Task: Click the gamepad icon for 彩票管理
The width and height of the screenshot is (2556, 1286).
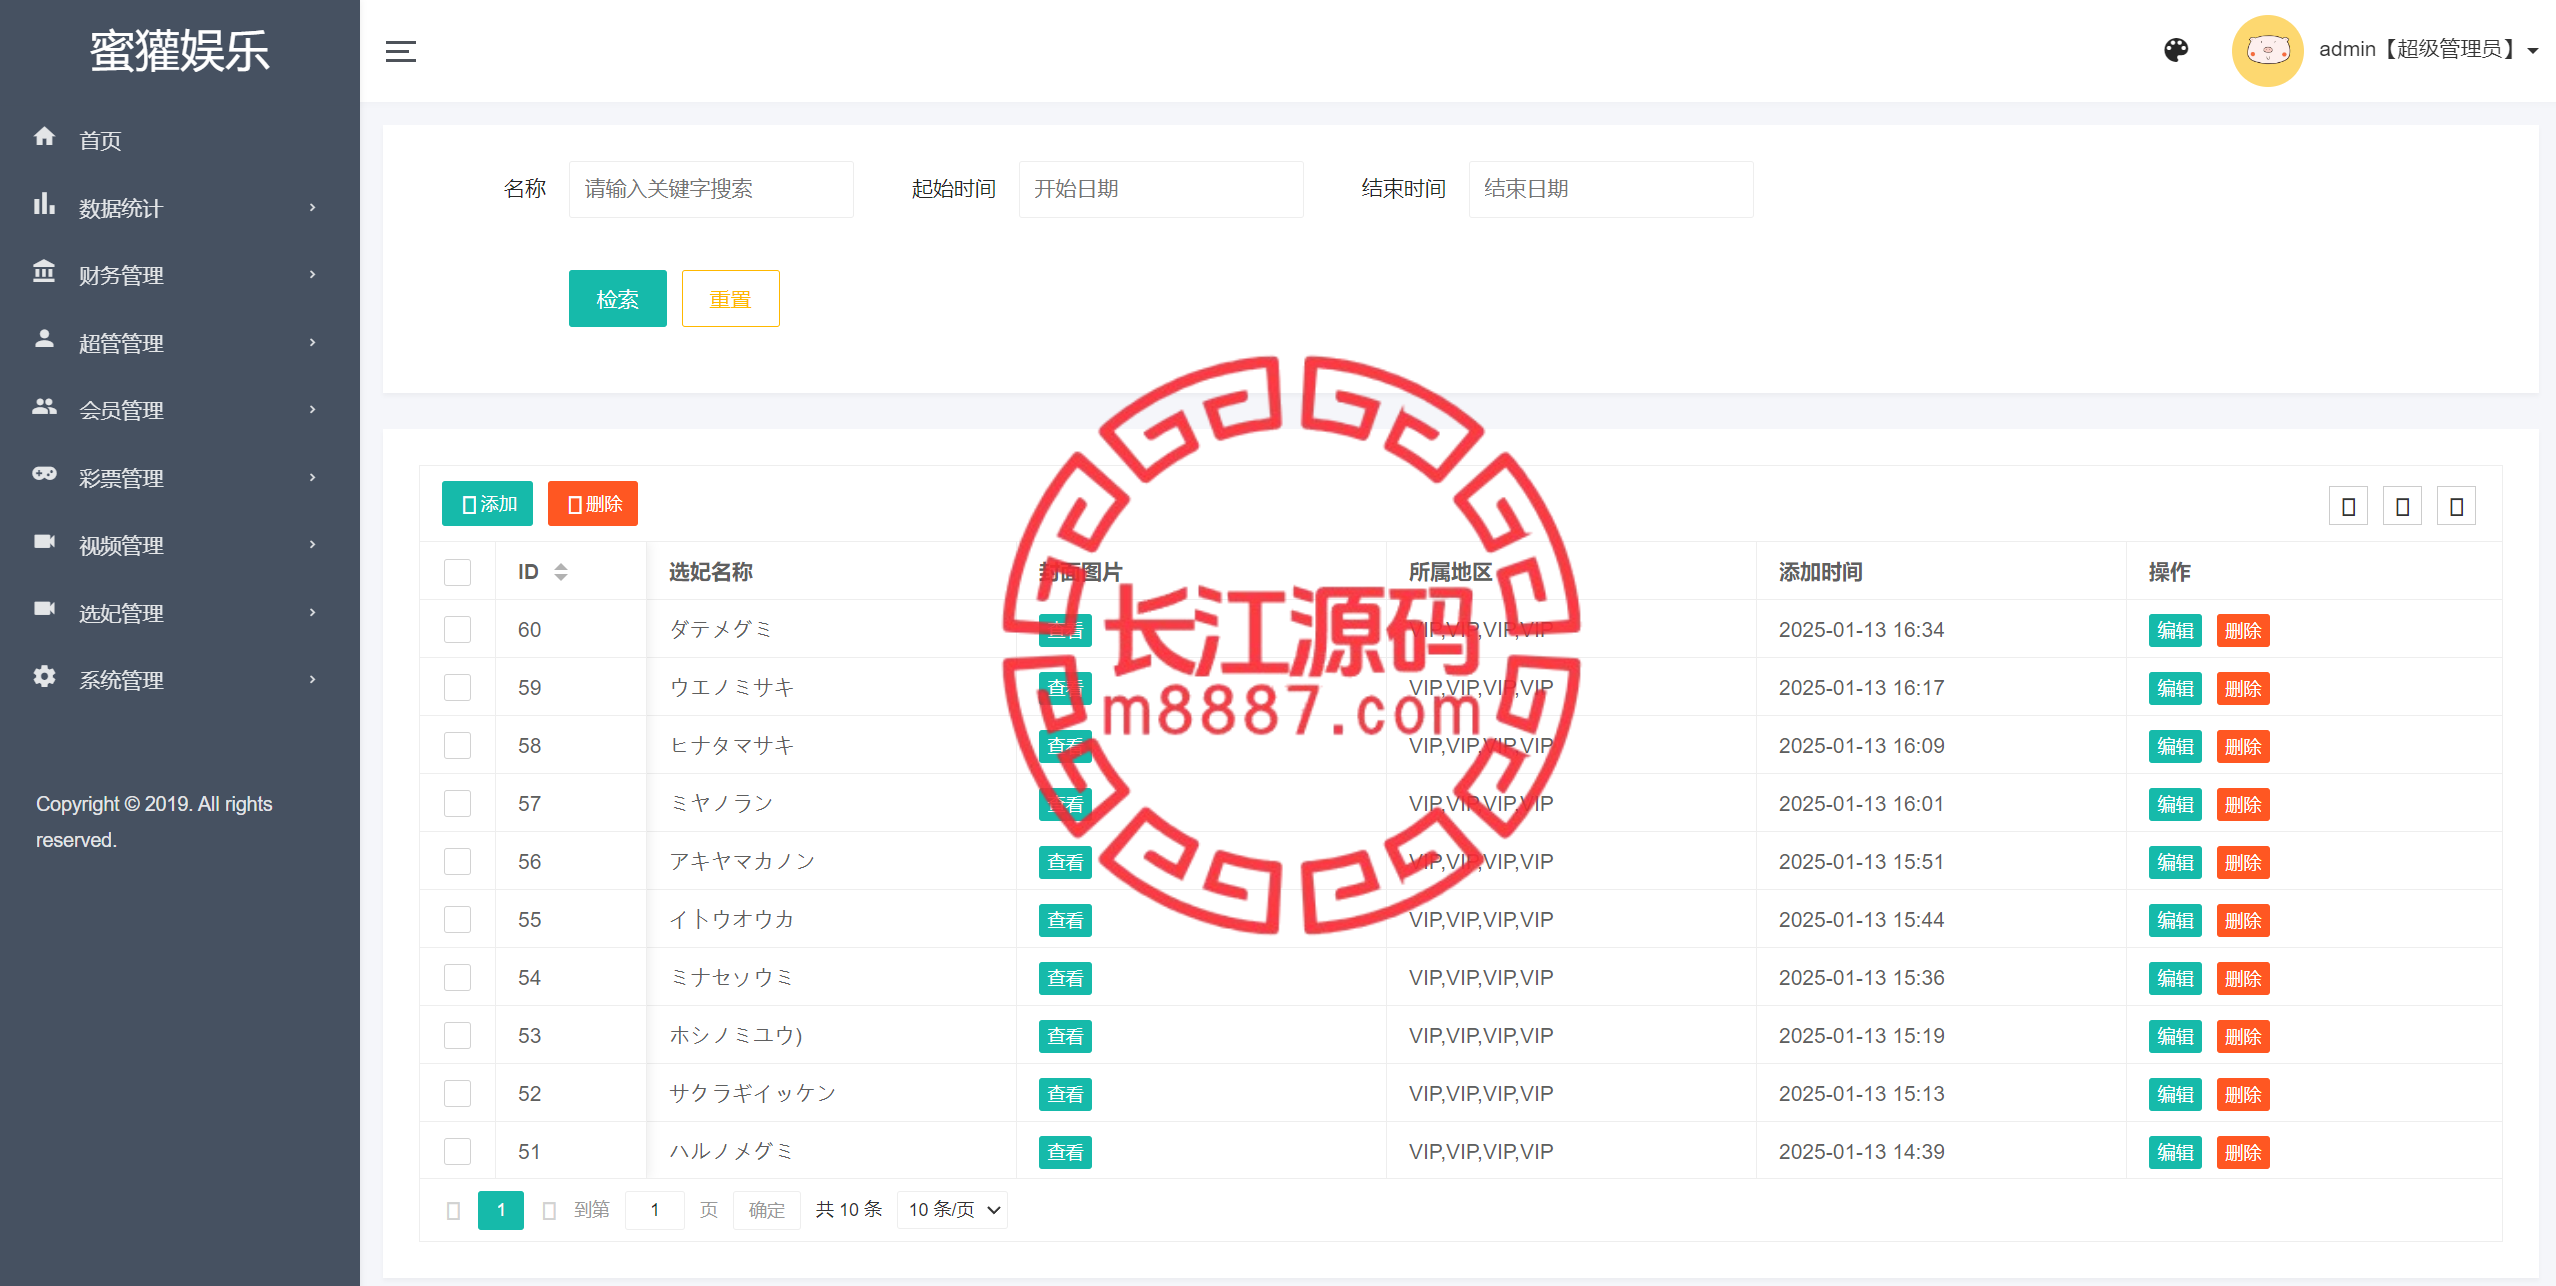Action: [x=44, y=474]
